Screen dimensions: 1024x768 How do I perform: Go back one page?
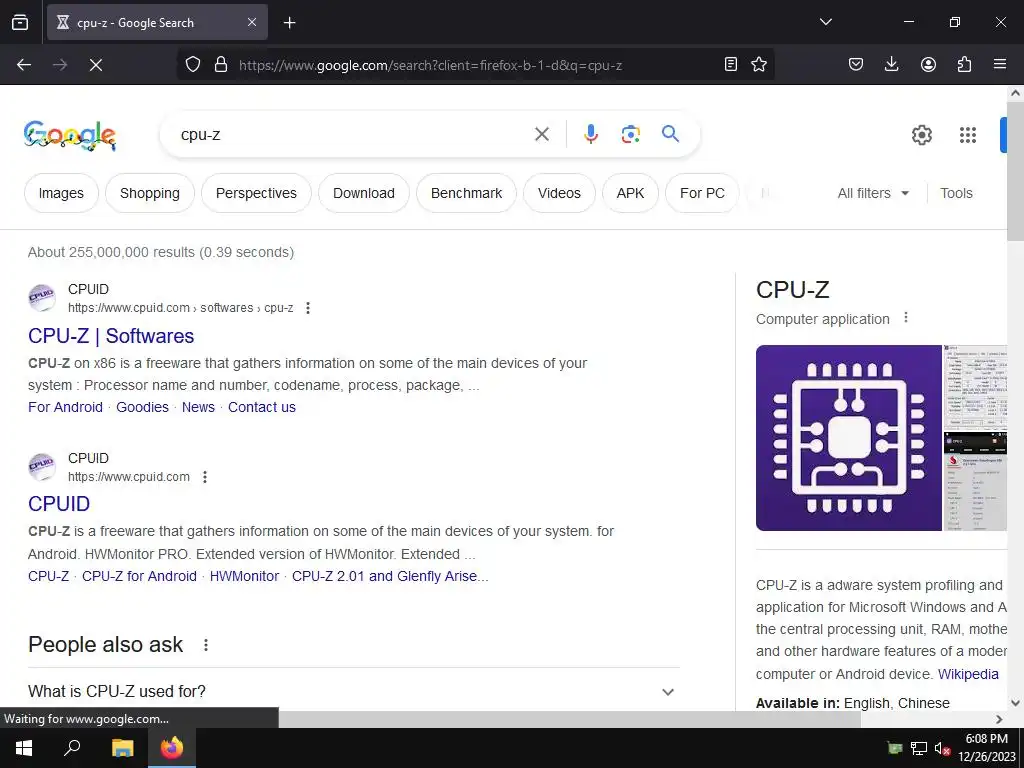tap(24, 65)
